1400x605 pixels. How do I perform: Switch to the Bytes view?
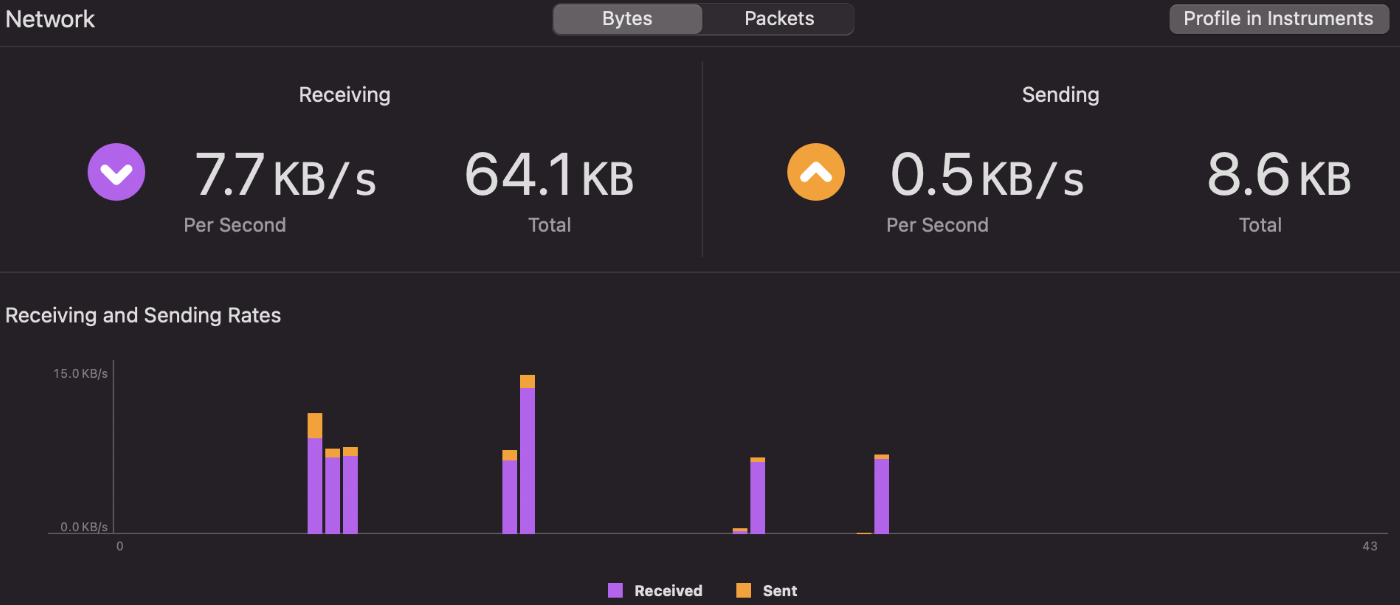(x=627, y=18)
